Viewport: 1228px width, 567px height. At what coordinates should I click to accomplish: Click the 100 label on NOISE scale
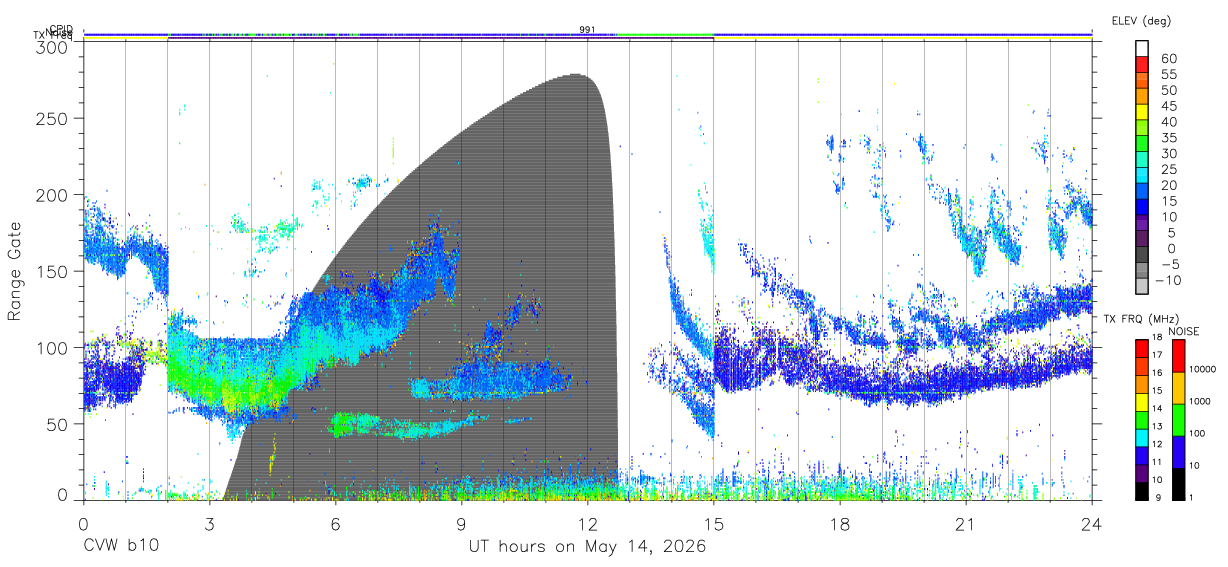(1197, 433)
